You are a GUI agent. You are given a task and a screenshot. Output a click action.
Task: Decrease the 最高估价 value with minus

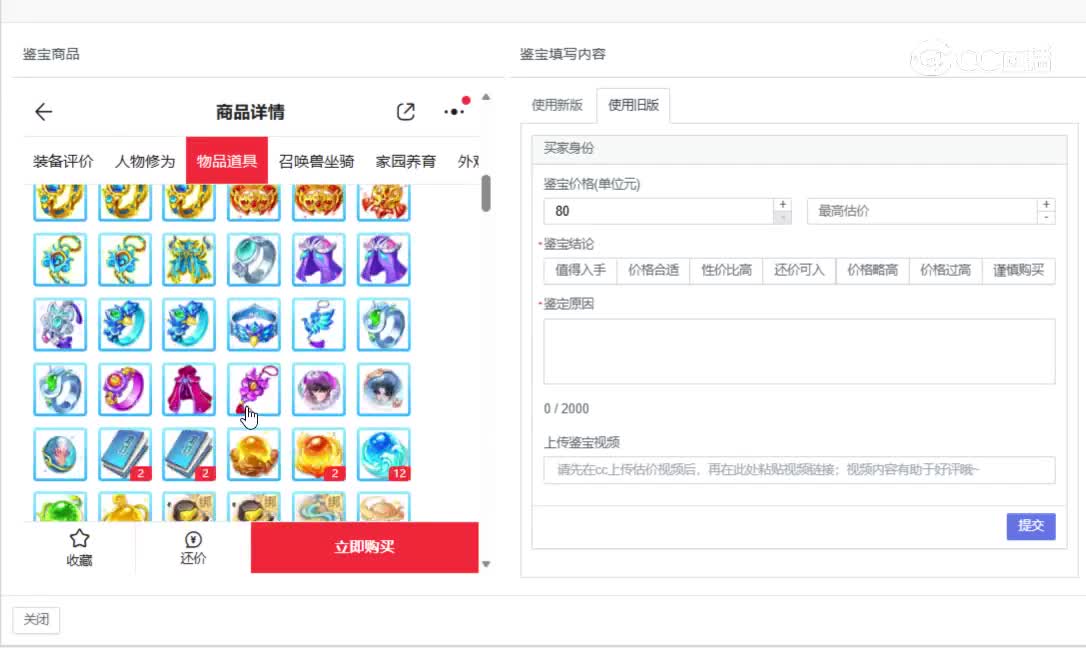(x=1047, y=218)
